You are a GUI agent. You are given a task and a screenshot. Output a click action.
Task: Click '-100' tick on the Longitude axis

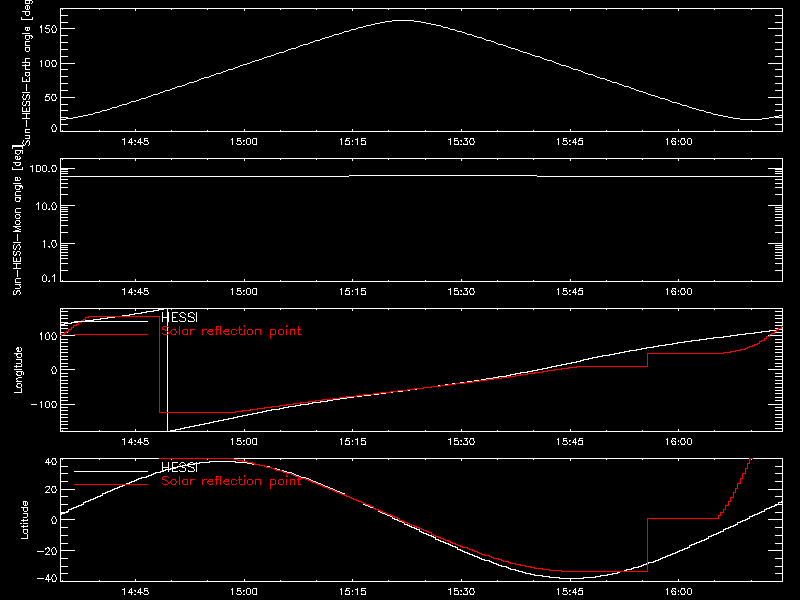coord(44,405)
